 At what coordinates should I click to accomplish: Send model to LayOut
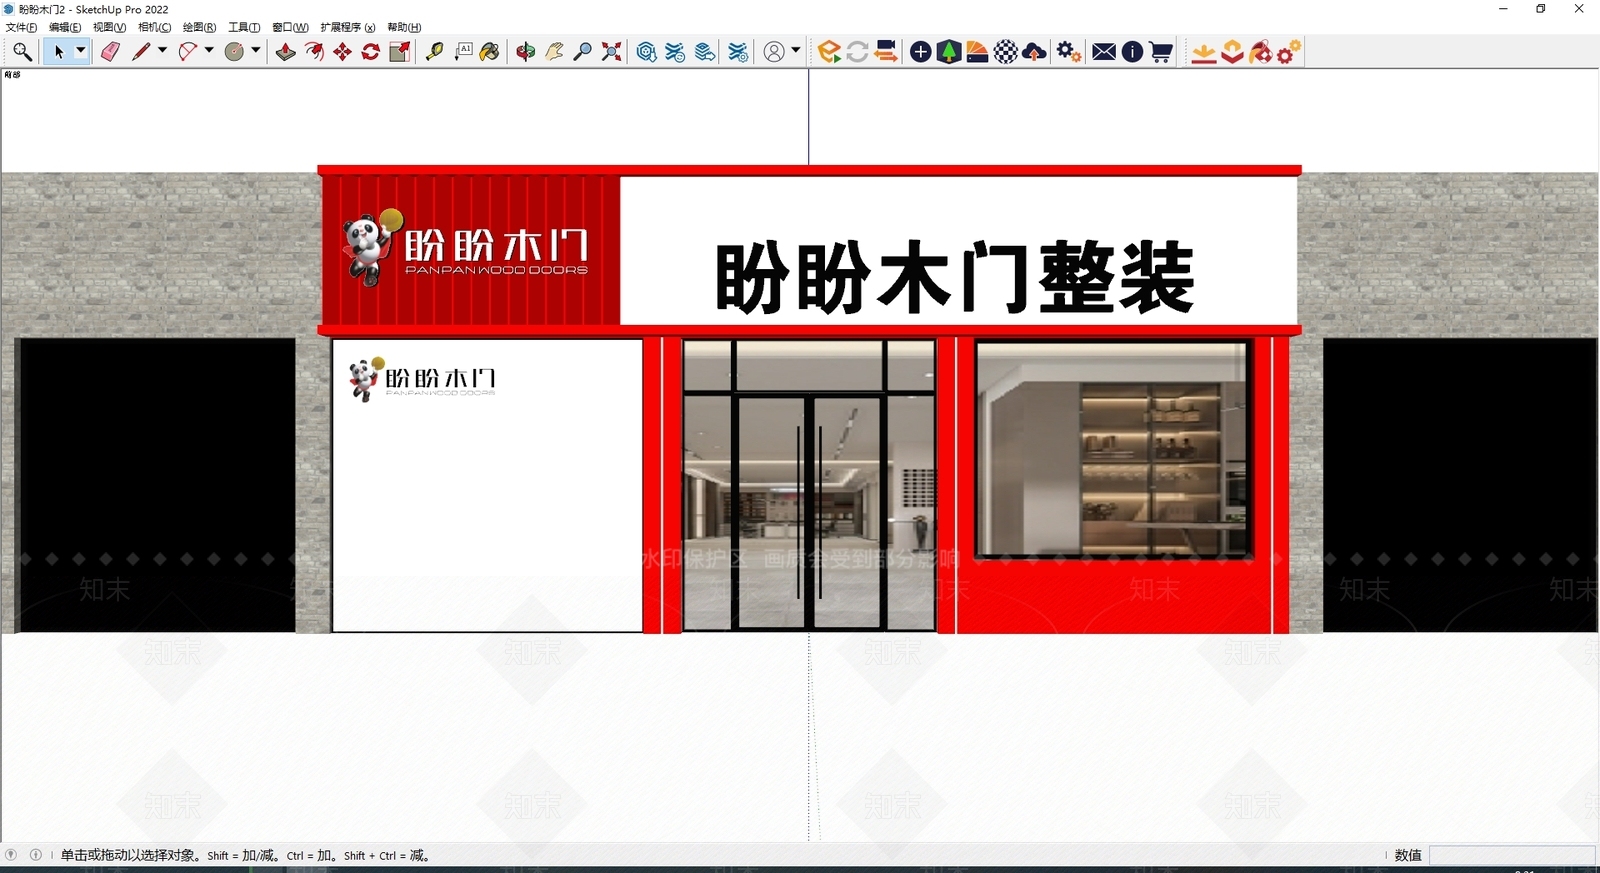tap(705, 52)
